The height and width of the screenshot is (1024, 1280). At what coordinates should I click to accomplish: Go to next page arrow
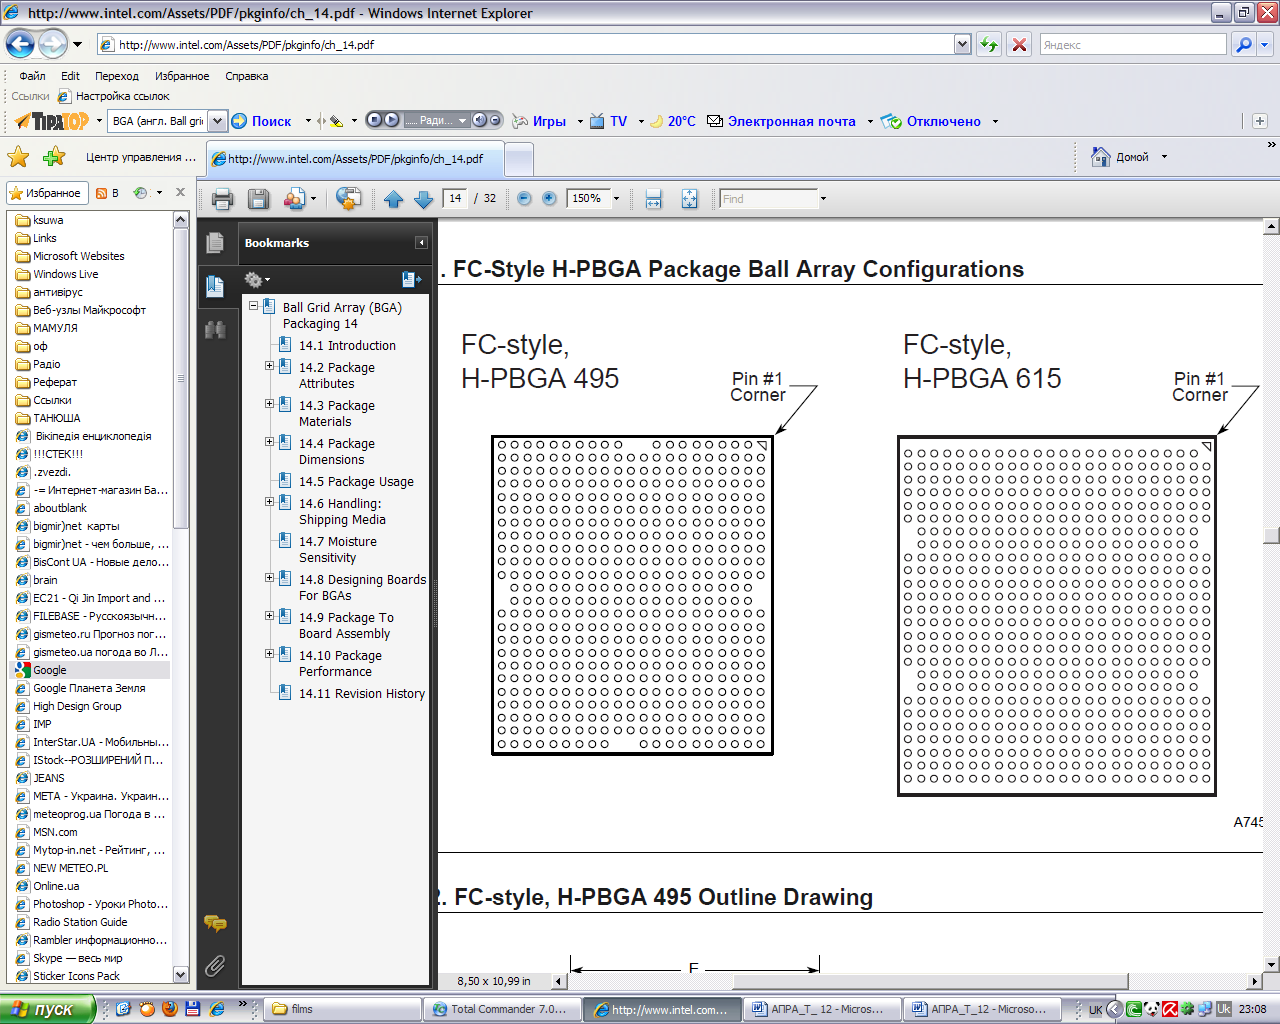pyautogui.click(x=423, y=199)
